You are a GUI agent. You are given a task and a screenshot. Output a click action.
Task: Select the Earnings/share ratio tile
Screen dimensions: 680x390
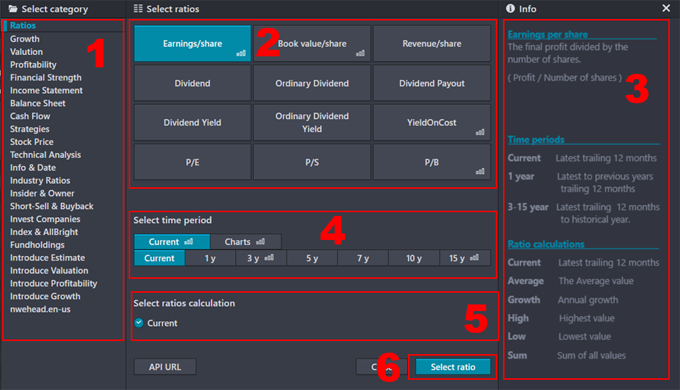[x=193, y=43]
